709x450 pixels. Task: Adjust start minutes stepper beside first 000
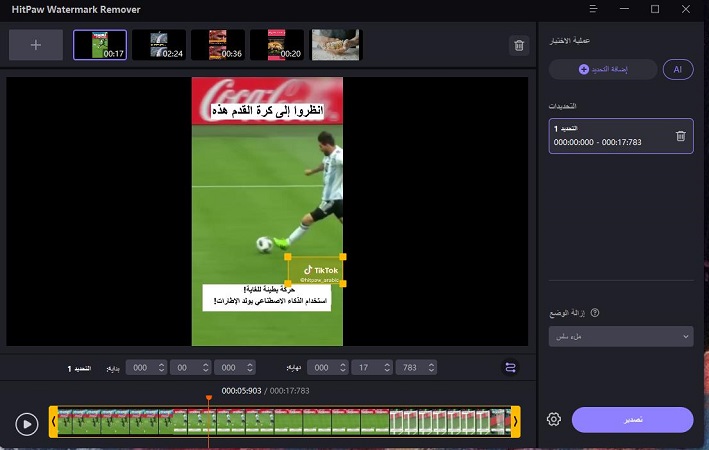pos(161,368)
